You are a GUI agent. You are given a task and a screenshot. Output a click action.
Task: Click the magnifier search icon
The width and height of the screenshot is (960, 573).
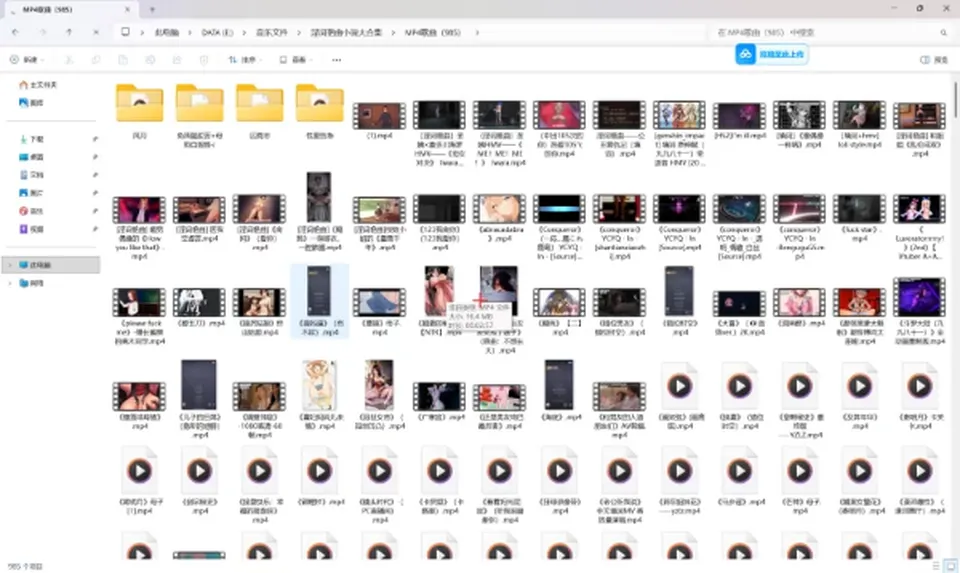click(x=943, y=32)
